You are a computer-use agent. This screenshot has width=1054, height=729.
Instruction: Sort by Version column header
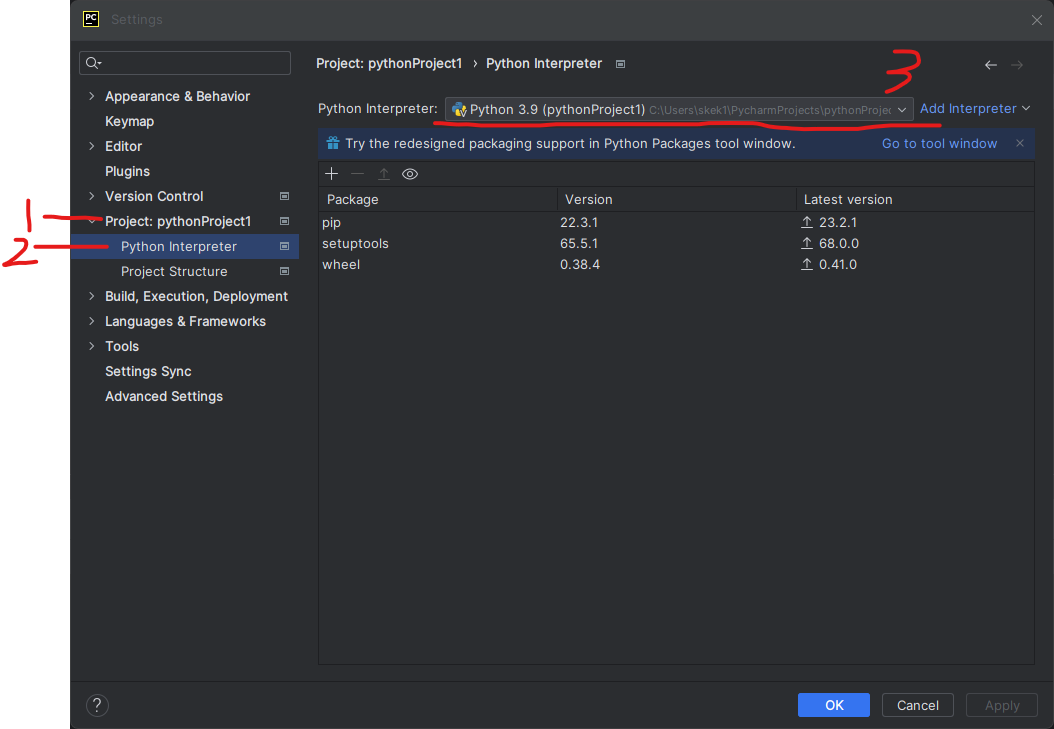tap(676, 200)
